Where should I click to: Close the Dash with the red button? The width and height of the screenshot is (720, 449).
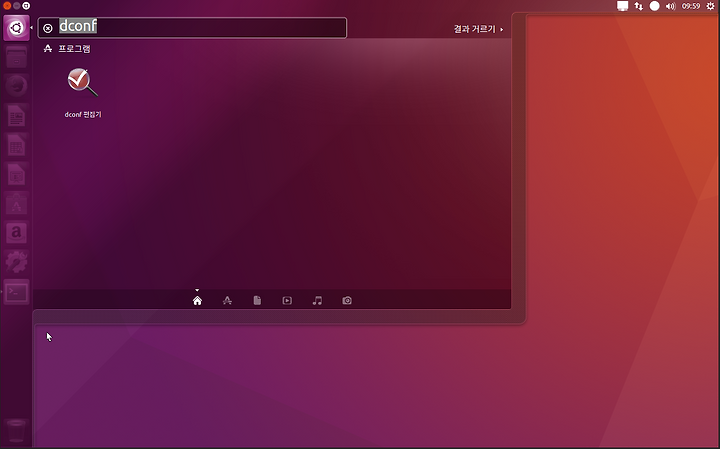(x=7, y=6)
